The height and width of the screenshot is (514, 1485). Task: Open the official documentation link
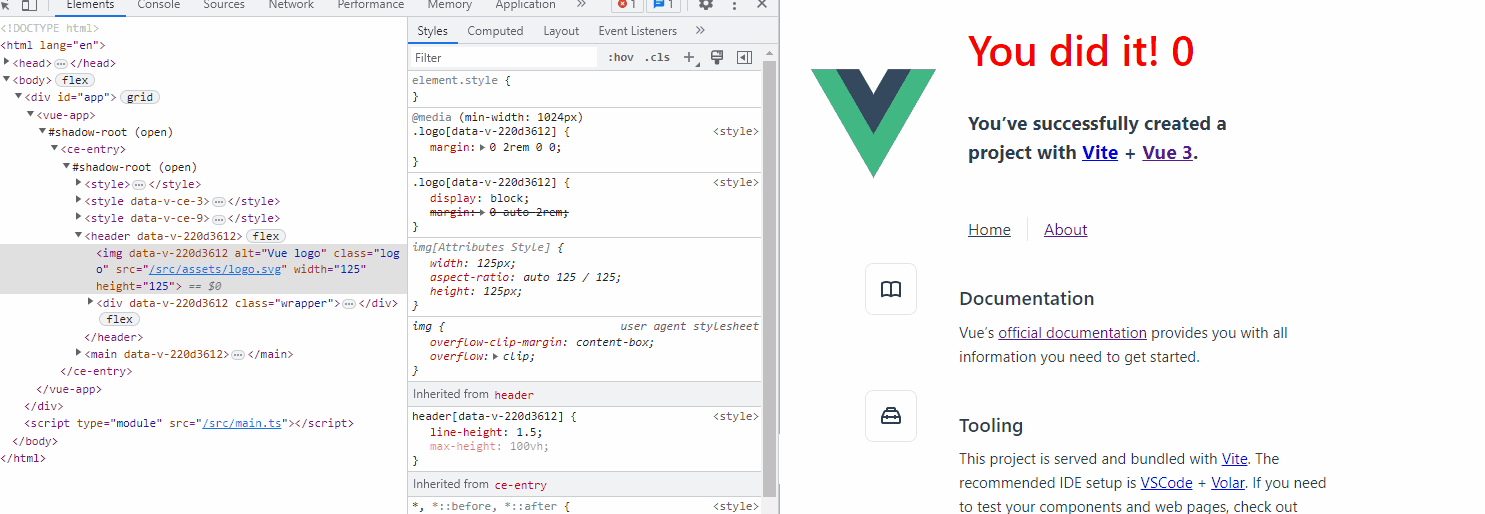coord(1072,333)
